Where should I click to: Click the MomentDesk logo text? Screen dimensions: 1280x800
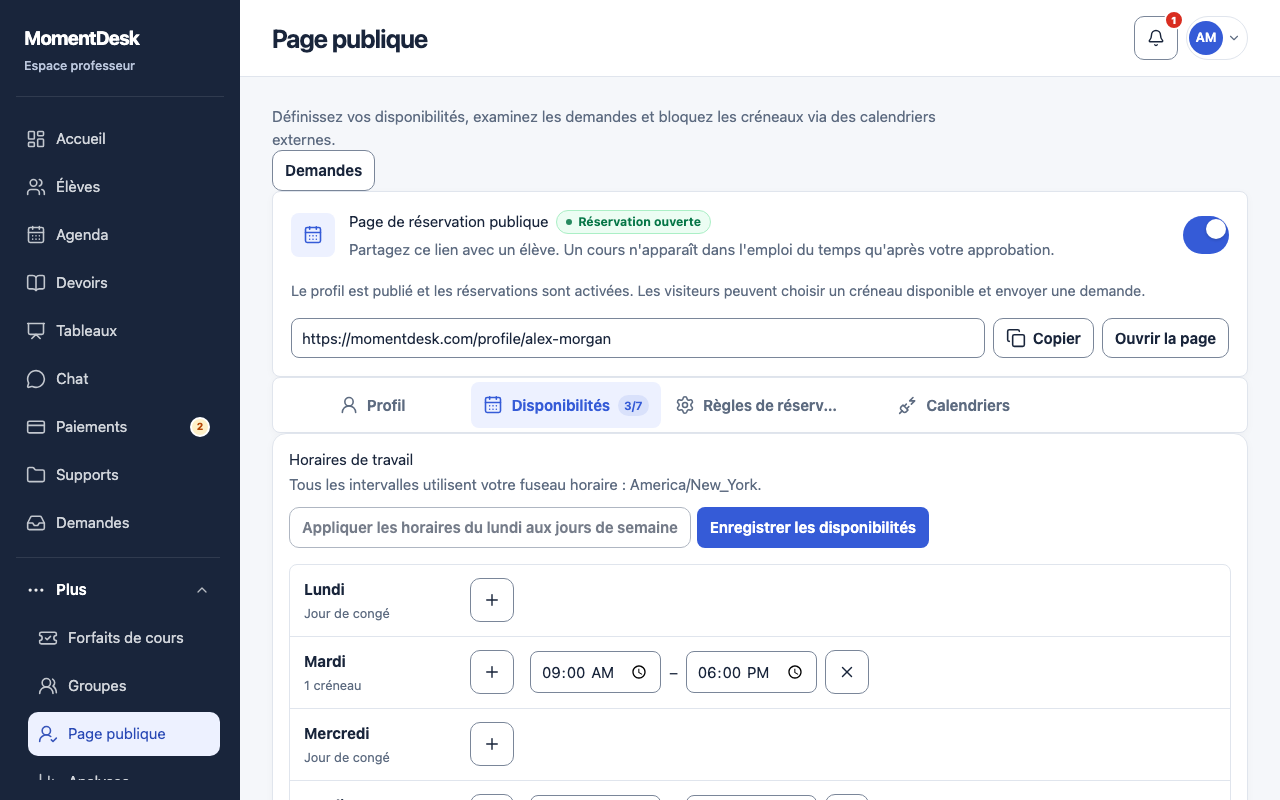(x=82, y=39)
